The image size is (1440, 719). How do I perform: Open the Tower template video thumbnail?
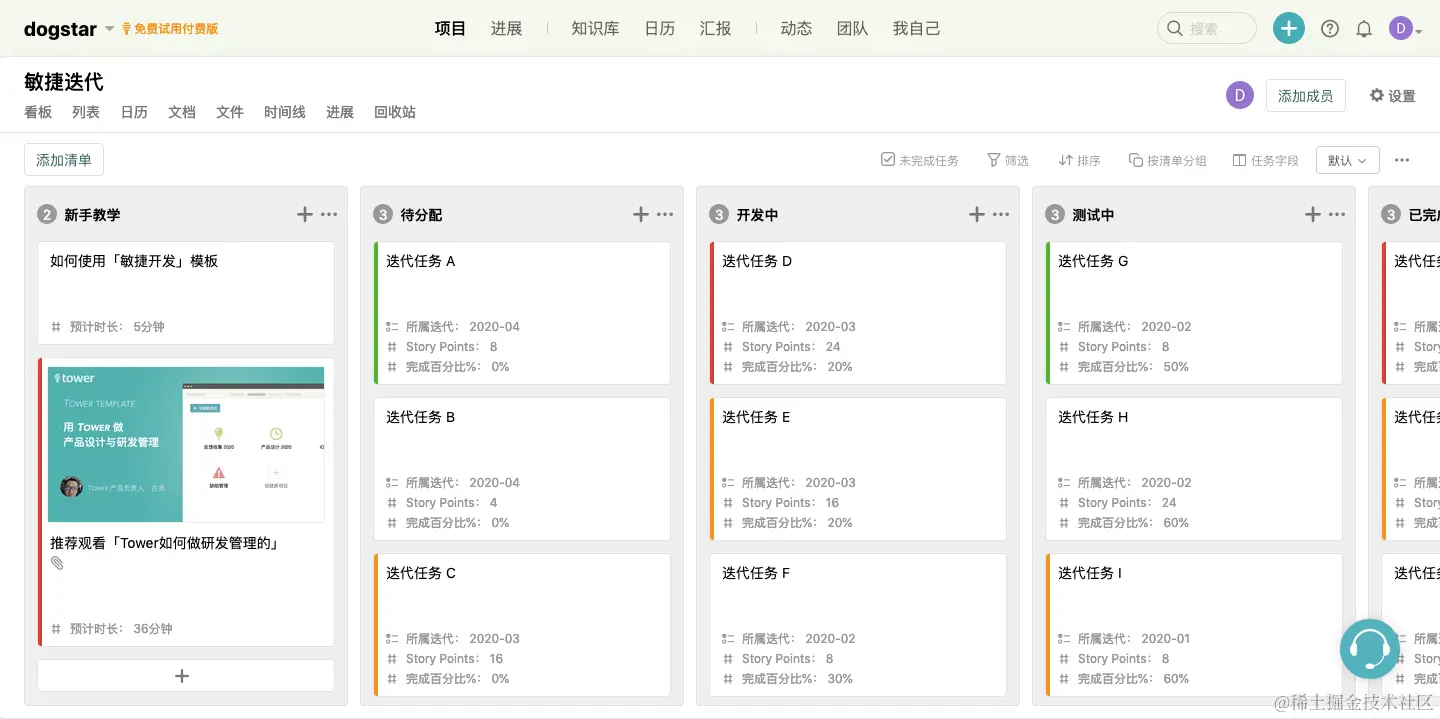[x=186, y=444]
